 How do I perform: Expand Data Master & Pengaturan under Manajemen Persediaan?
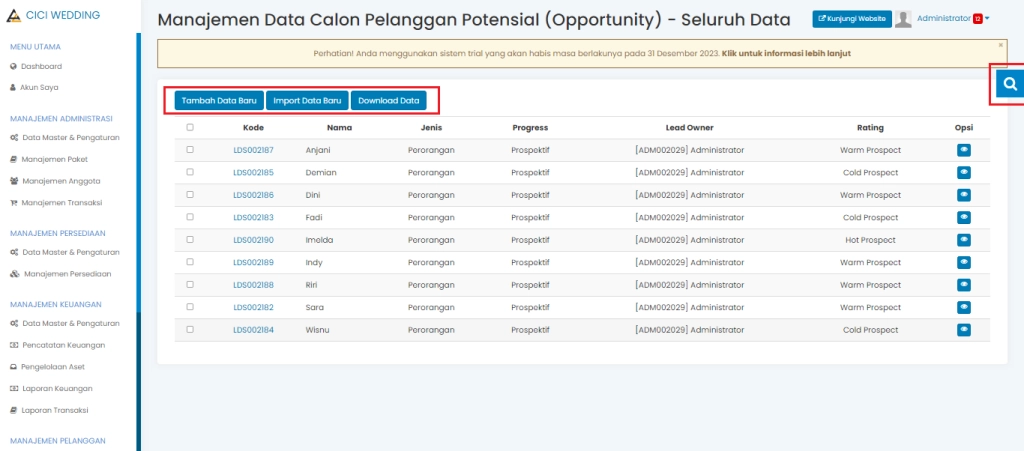point(65,252)
